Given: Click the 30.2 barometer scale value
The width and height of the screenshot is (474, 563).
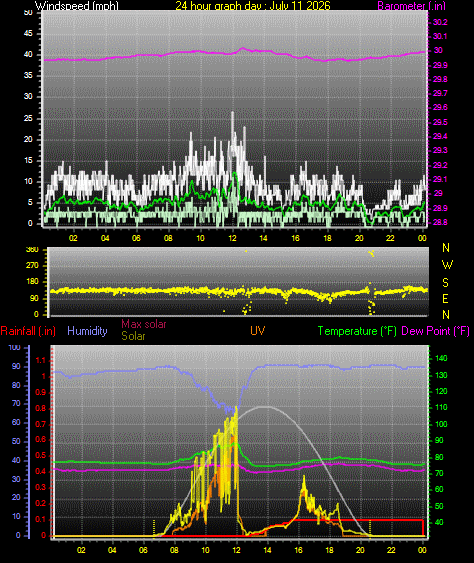Looking at the screenshot, I should click(440, 22).
